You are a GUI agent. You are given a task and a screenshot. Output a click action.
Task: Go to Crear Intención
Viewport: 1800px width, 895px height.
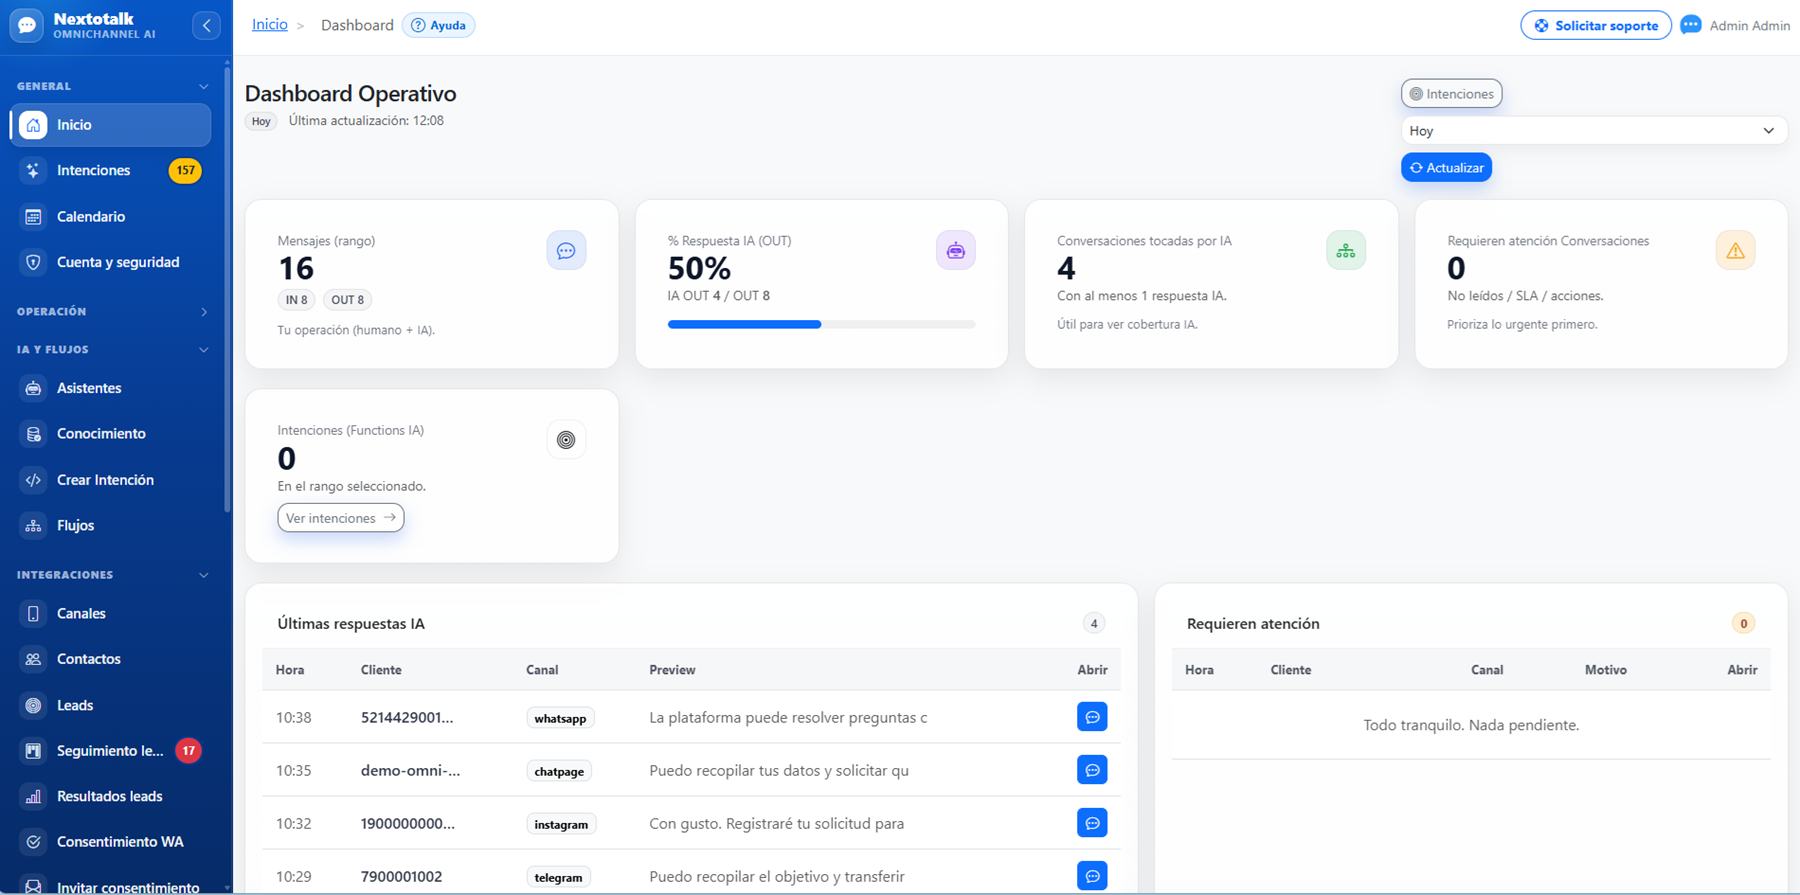pos(111,480)
